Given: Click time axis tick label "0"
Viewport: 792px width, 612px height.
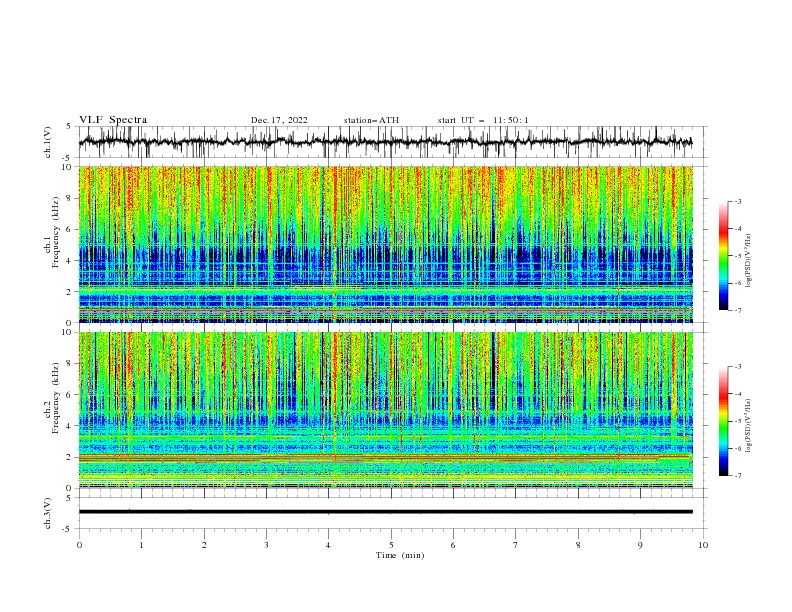Looking at the screenshot, I should tap(79, 545).
